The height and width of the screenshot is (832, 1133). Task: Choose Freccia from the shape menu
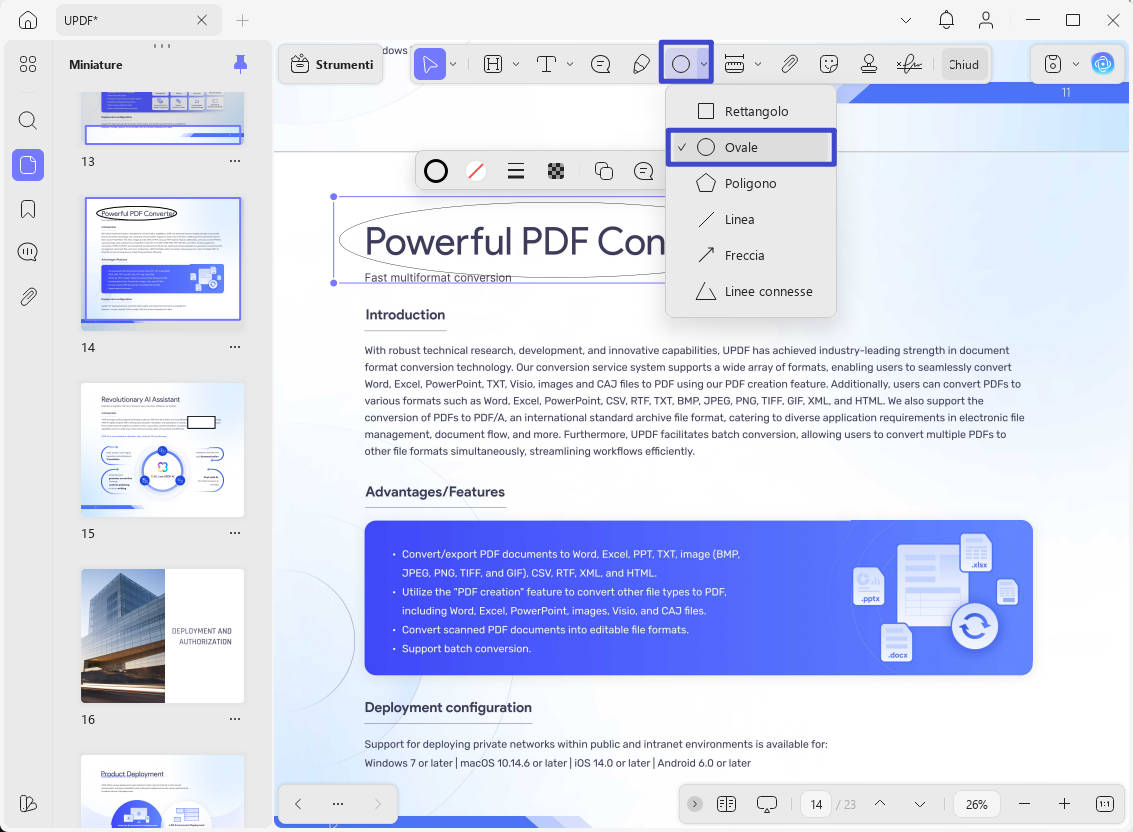(750, 255)
